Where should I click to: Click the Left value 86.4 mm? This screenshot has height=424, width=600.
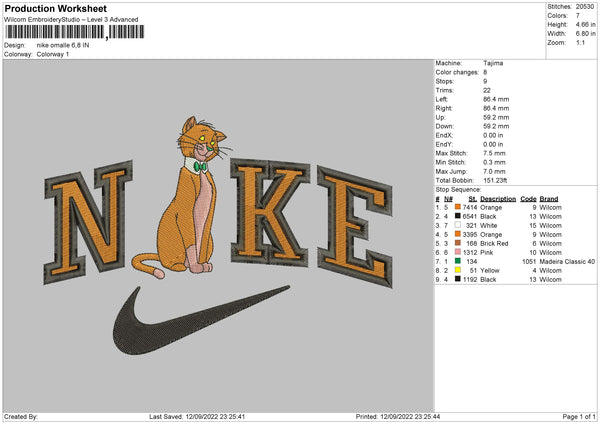point(496,99)
